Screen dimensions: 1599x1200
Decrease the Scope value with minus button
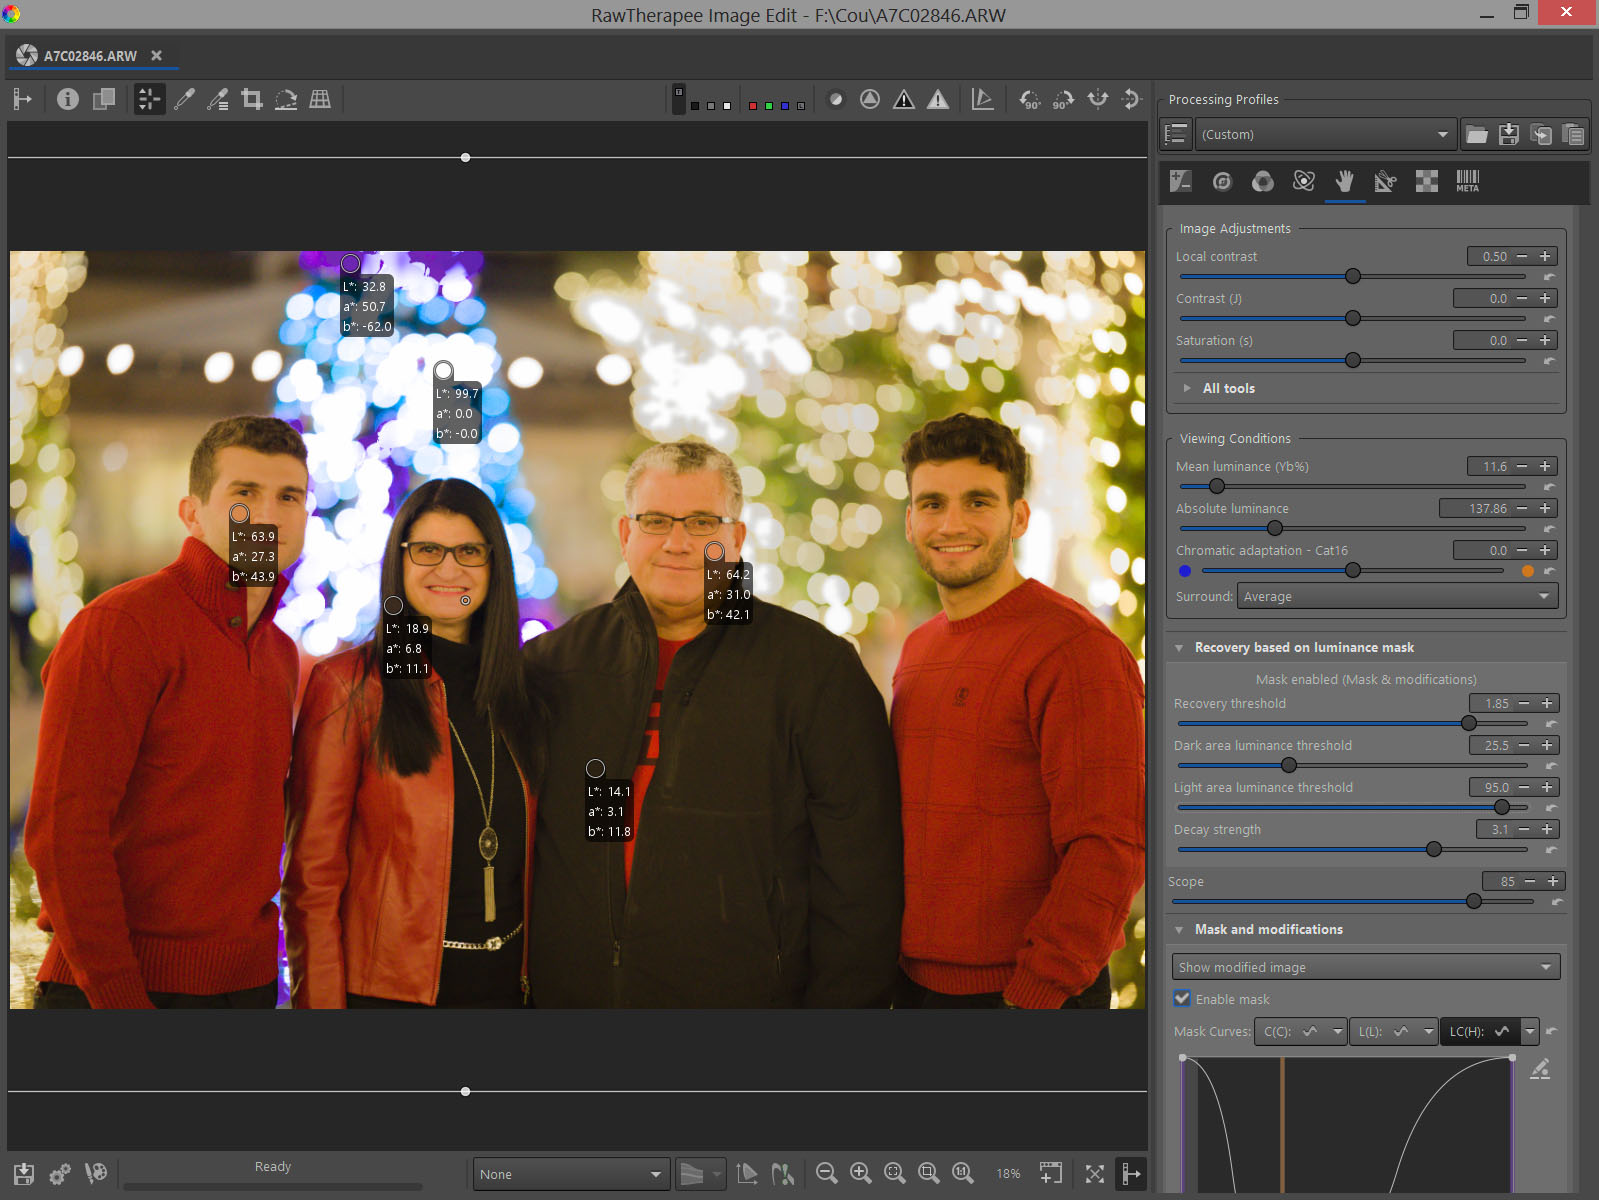[x=1530, y=881]
